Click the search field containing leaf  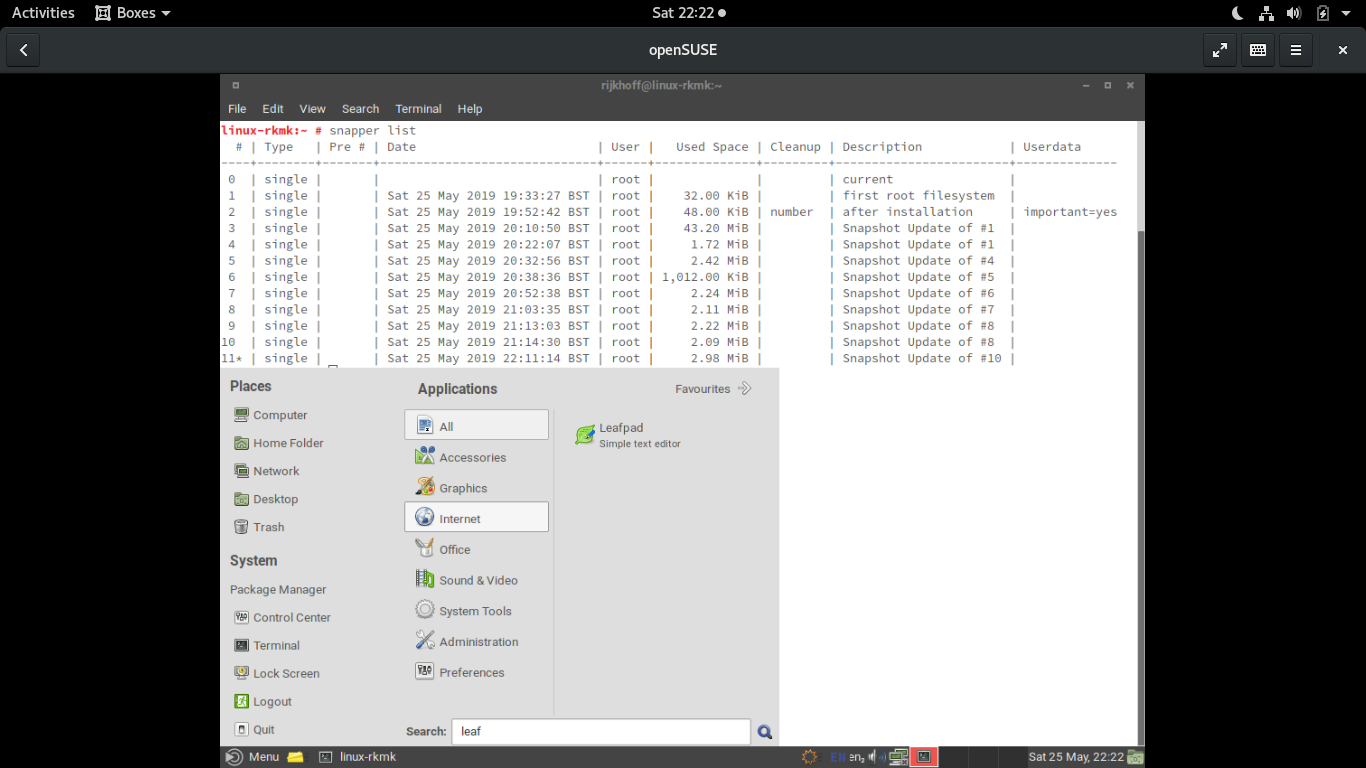[x=601, y=731]
